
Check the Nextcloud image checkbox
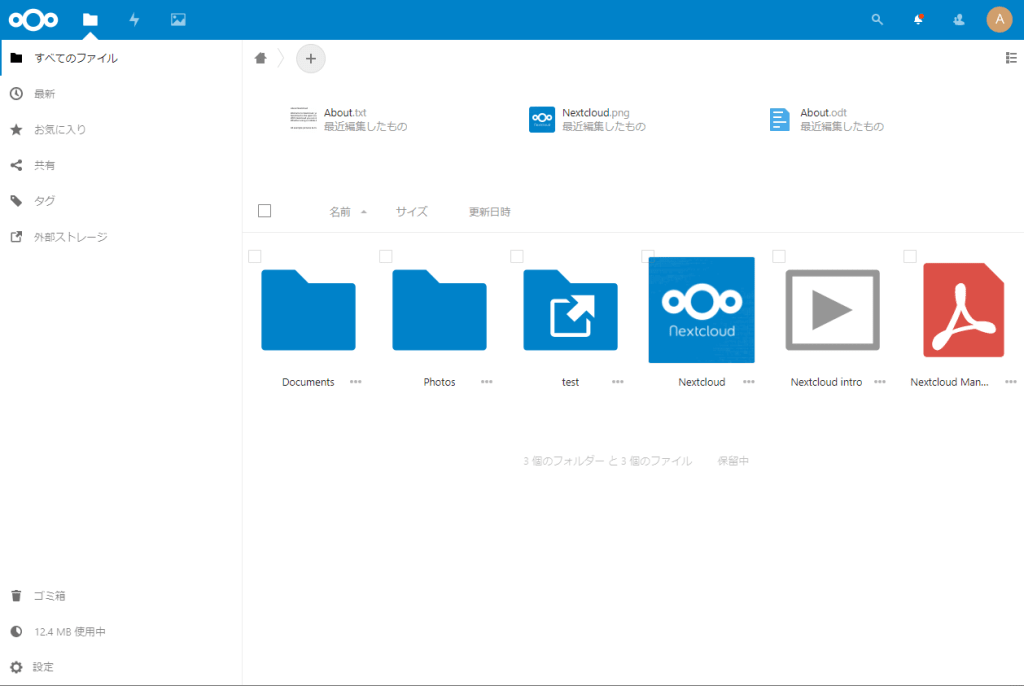coord(648,256)
